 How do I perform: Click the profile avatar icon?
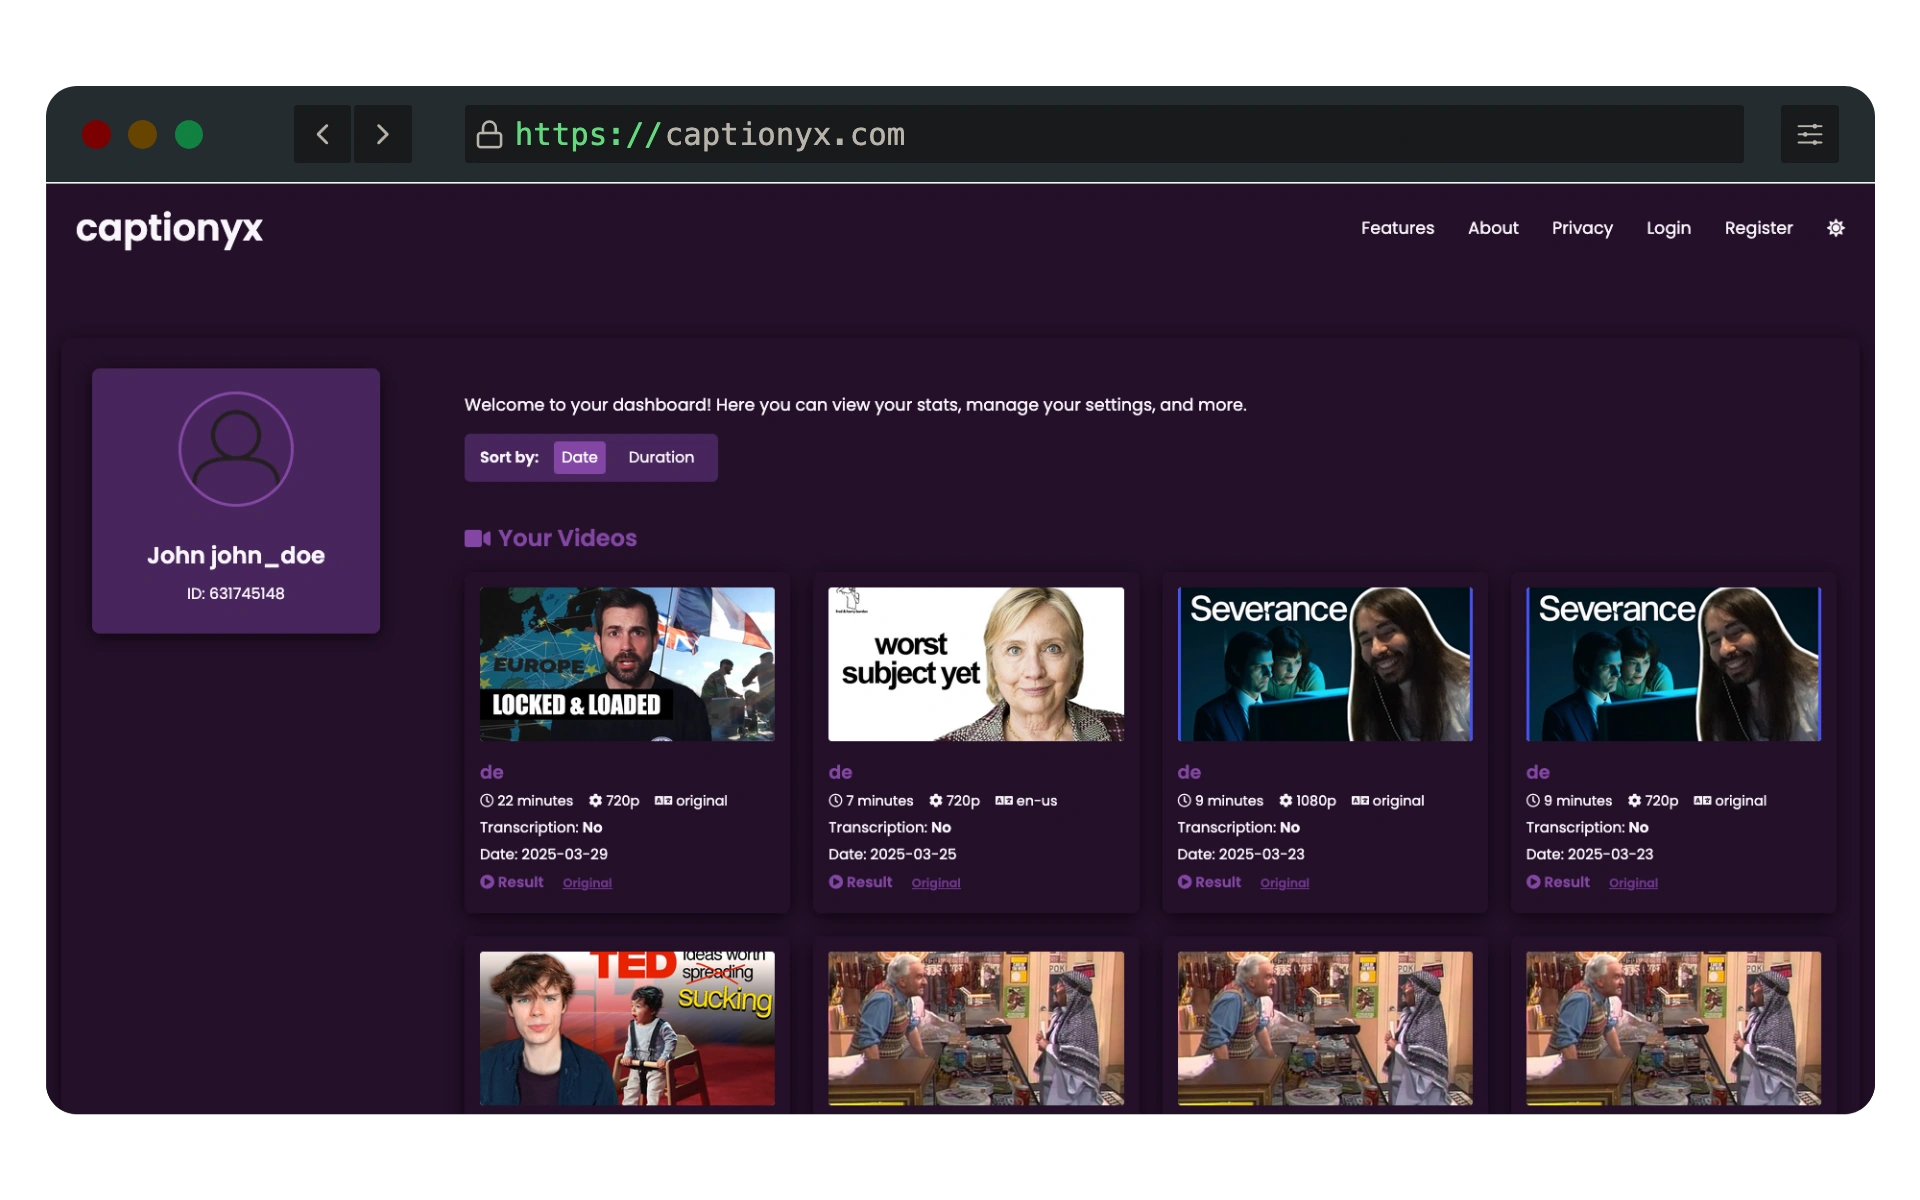tap(236, 449)
